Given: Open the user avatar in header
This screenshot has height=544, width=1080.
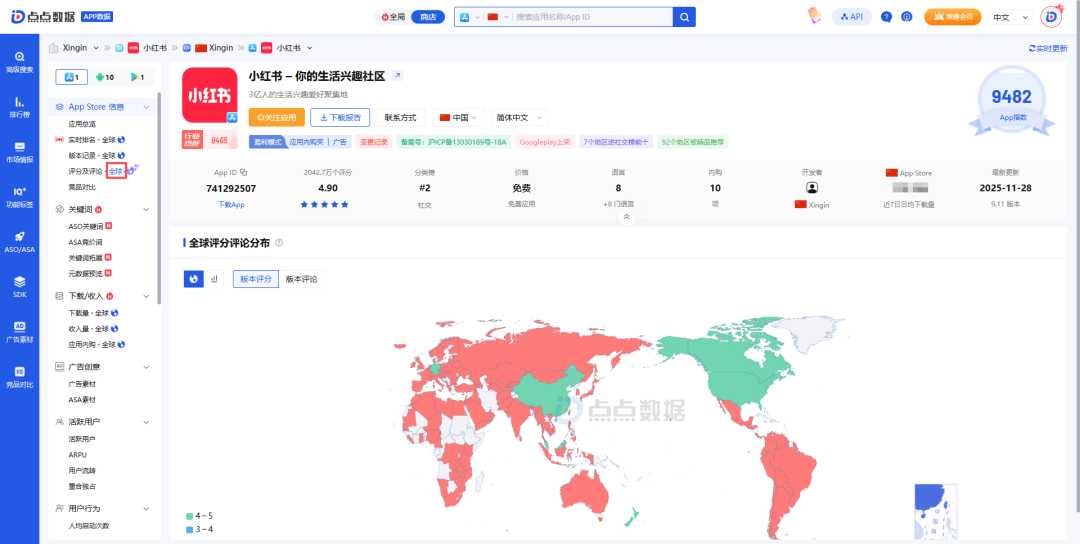Looking at the screenshot, I should pos(1051,17).
